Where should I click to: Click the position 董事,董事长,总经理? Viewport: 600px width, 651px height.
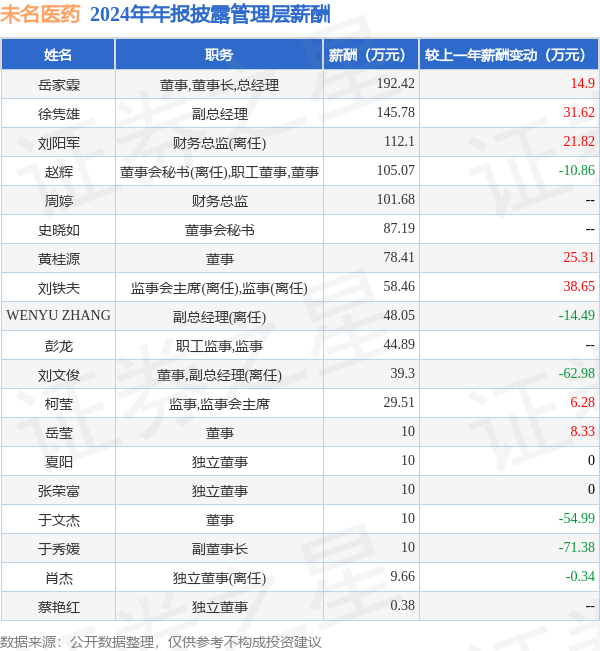(219, 85)
